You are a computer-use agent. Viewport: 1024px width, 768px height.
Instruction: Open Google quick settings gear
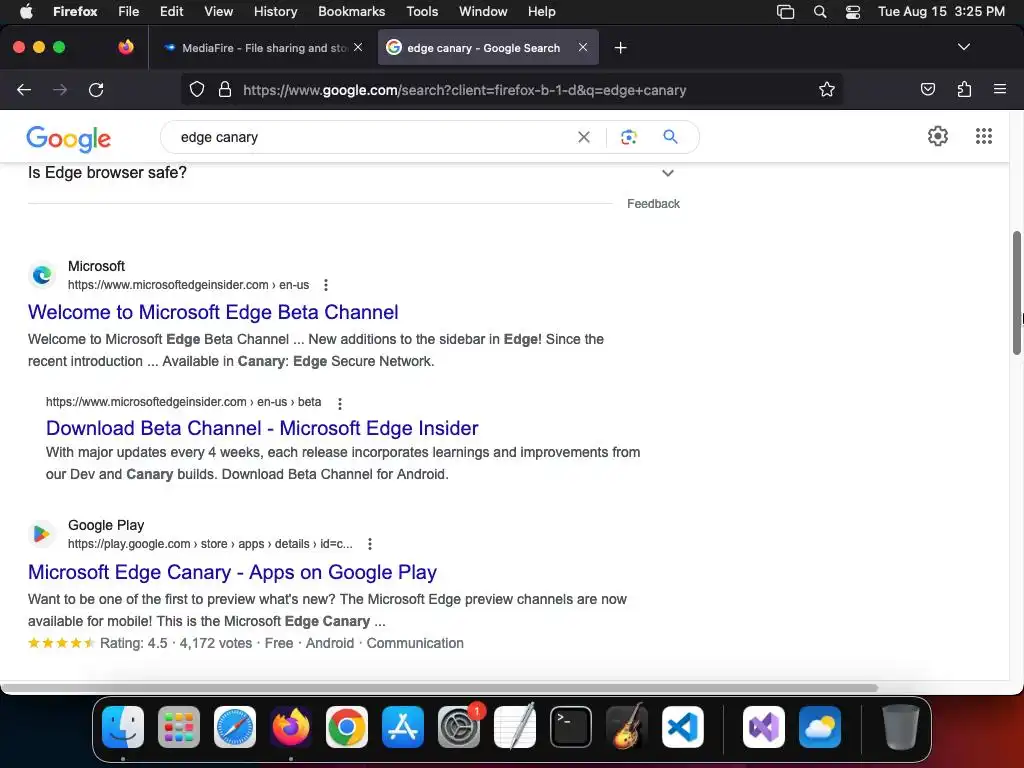click(938, 136)
